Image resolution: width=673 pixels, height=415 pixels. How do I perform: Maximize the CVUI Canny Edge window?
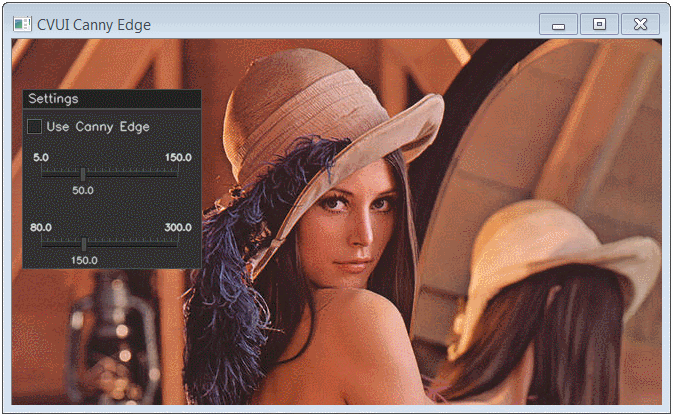(x=599, y=24)
